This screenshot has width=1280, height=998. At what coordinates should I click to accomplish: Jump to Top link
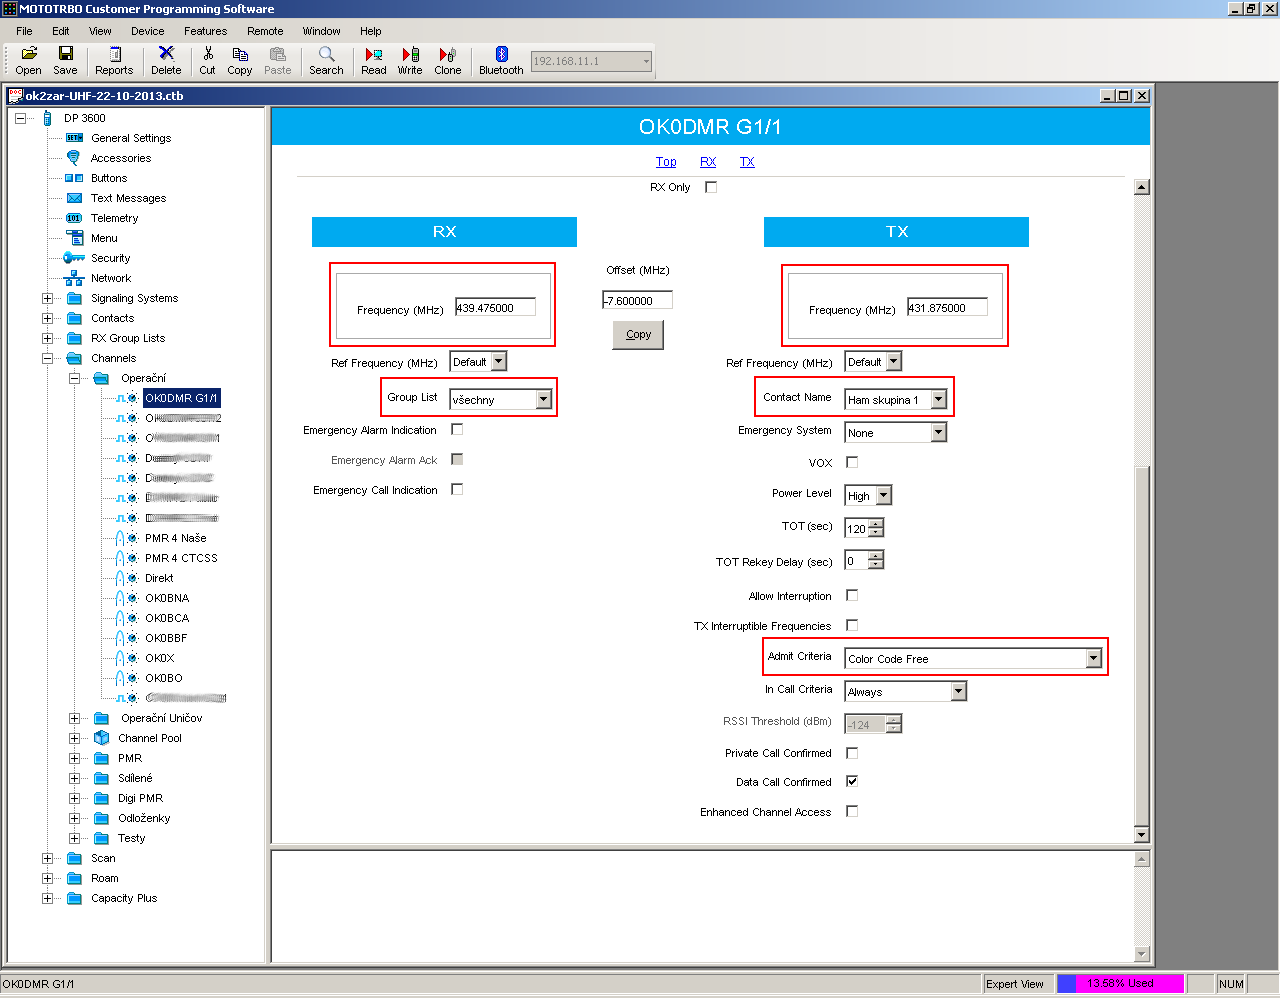point(666,161)
